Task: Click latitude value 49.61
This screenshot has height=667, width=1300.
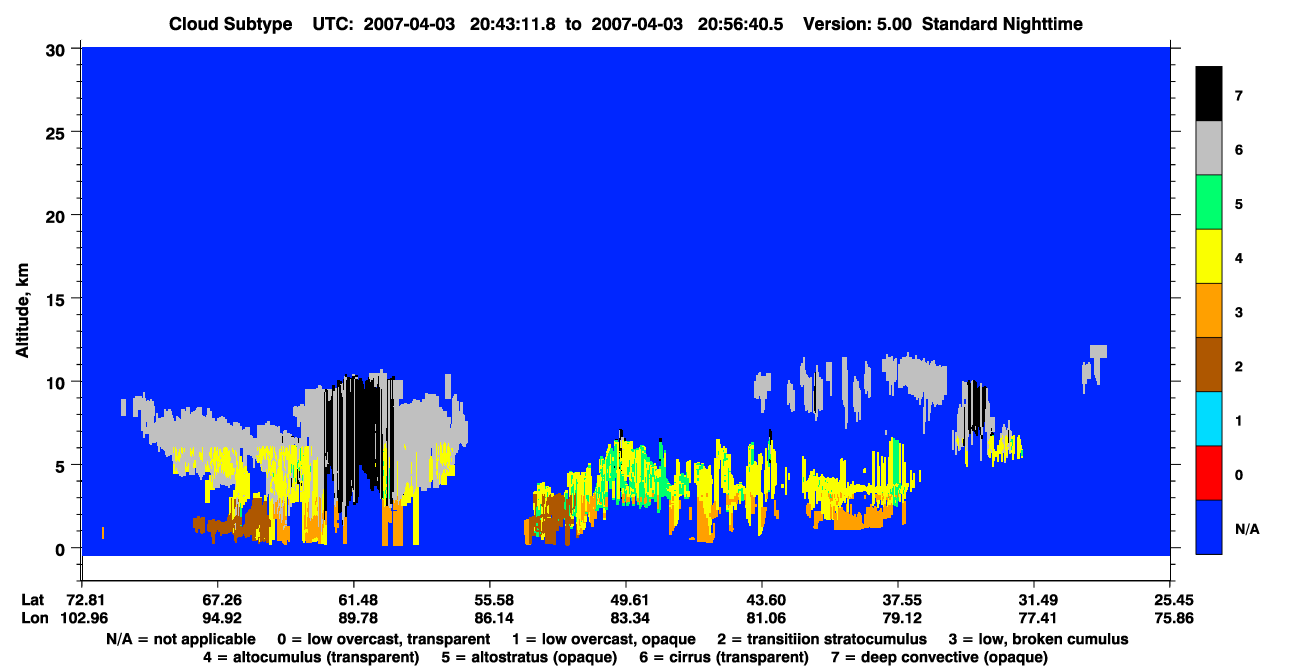Action: tap(625, 600)
